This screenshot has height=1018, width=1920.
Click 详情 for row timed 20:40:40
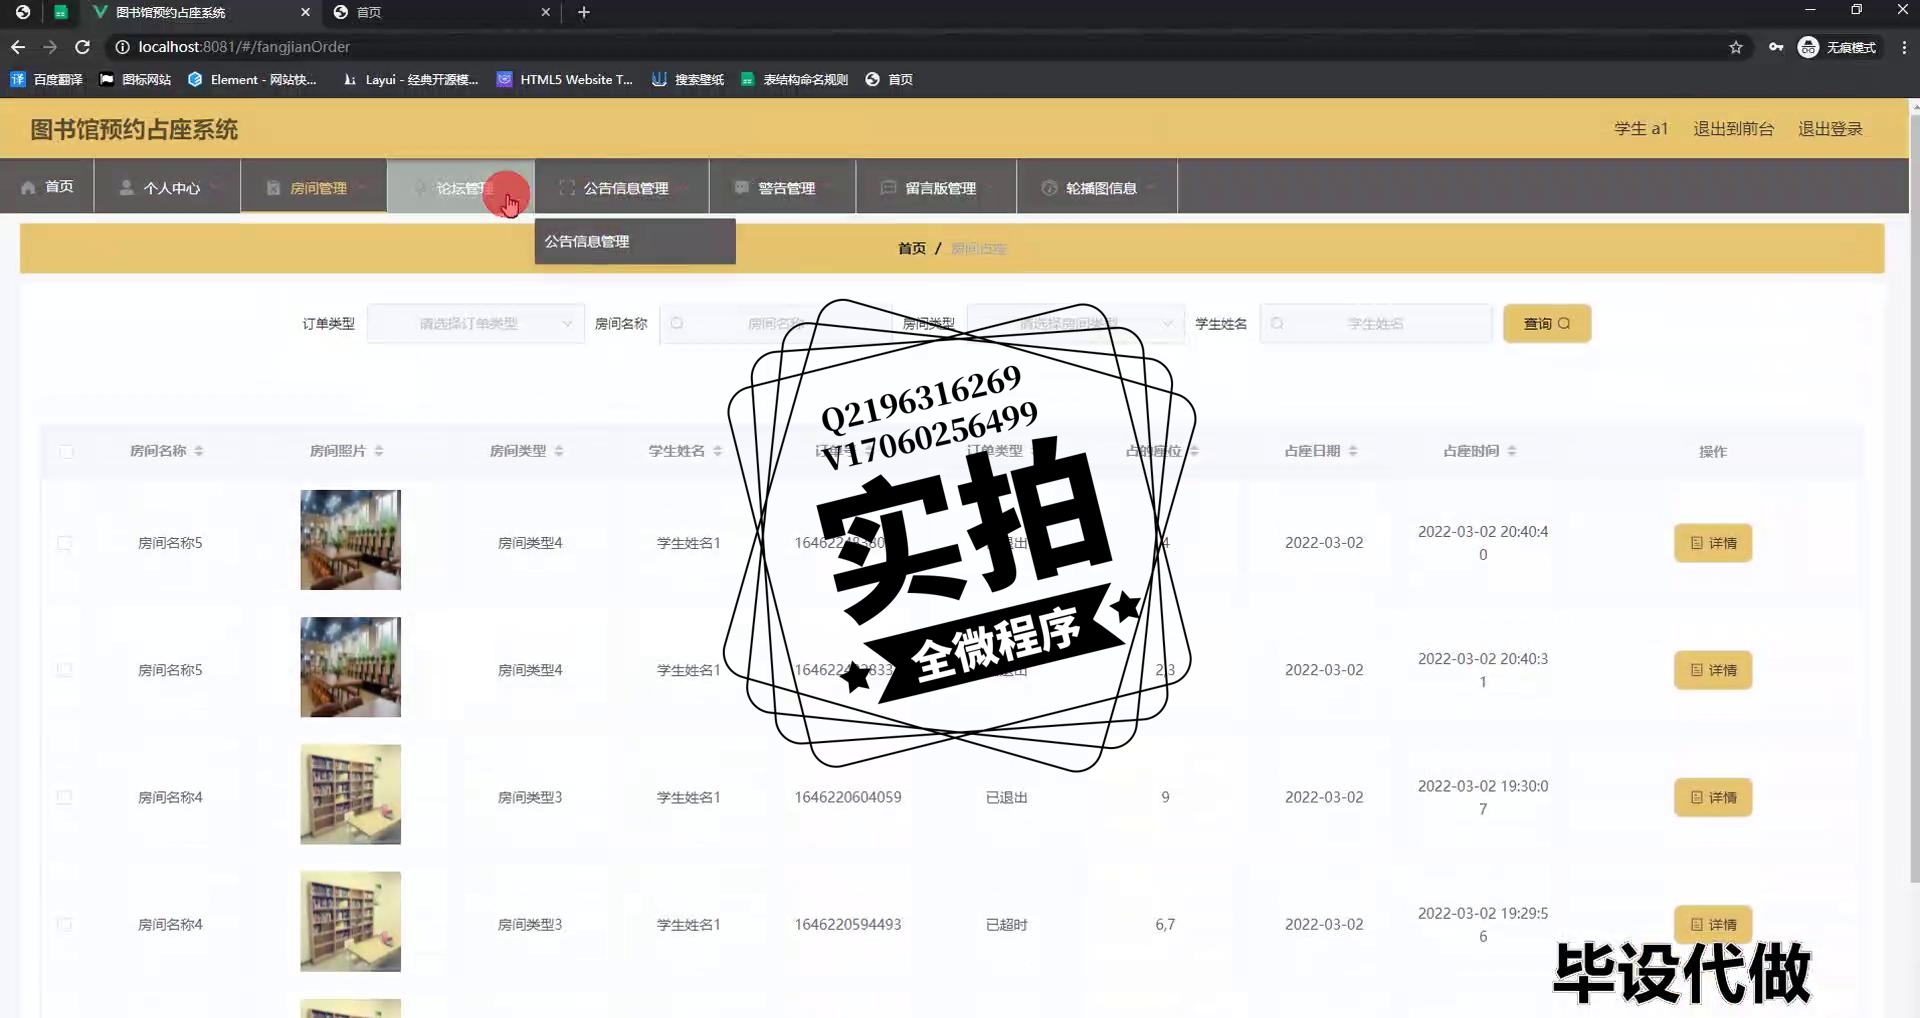click(x=1713, y=543)
